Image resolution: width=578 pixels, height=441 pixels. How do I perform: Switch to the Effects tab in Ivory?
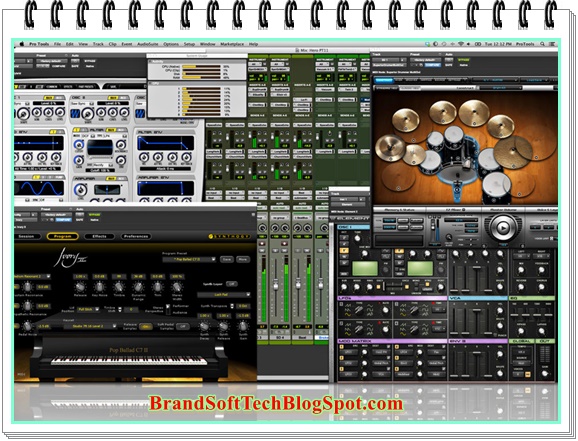point(99,236)
